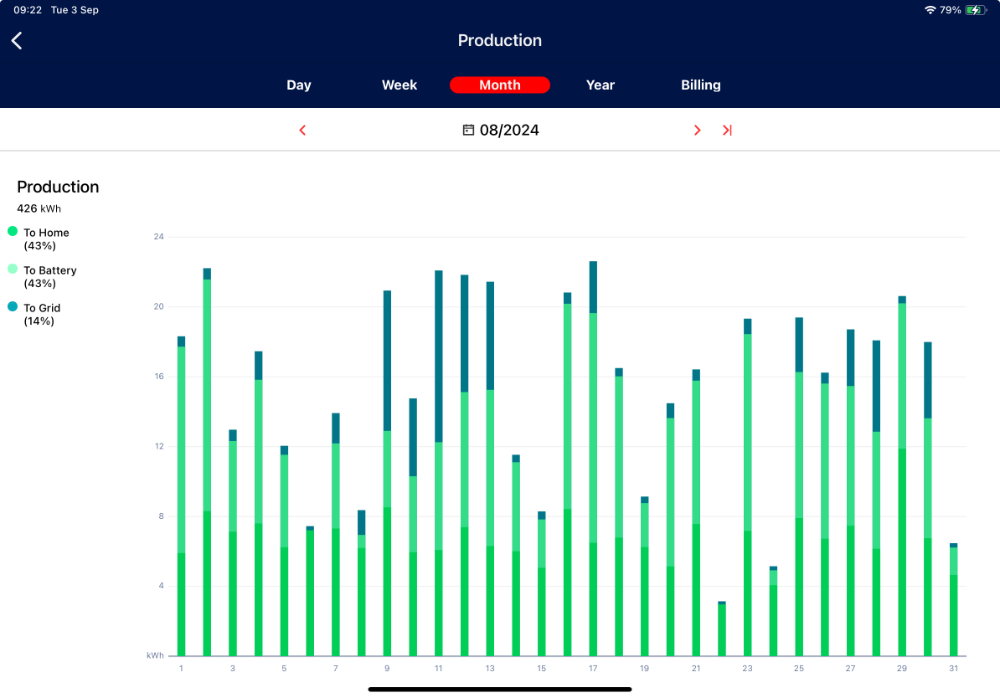Switch to the Week tab
Image resolution: width=1000 pixels, height=698 pixels.
(x=399, y=85)
